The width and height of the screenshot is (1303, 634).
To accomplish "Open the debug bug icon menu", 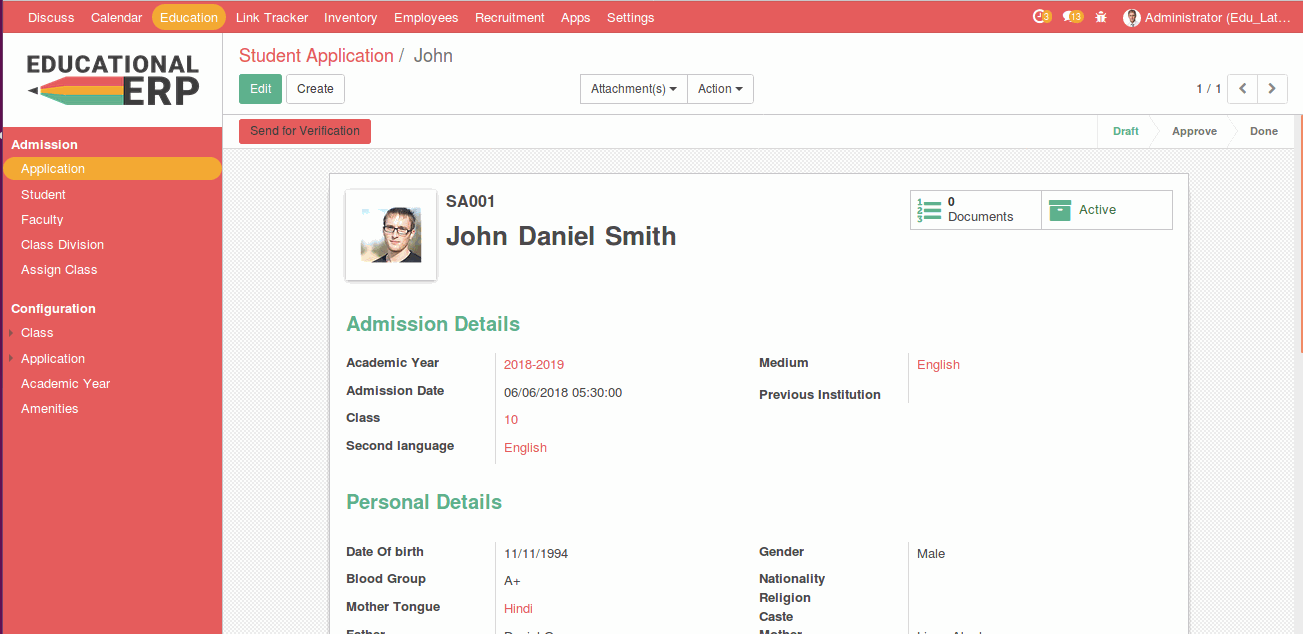I will [1101, 17].
